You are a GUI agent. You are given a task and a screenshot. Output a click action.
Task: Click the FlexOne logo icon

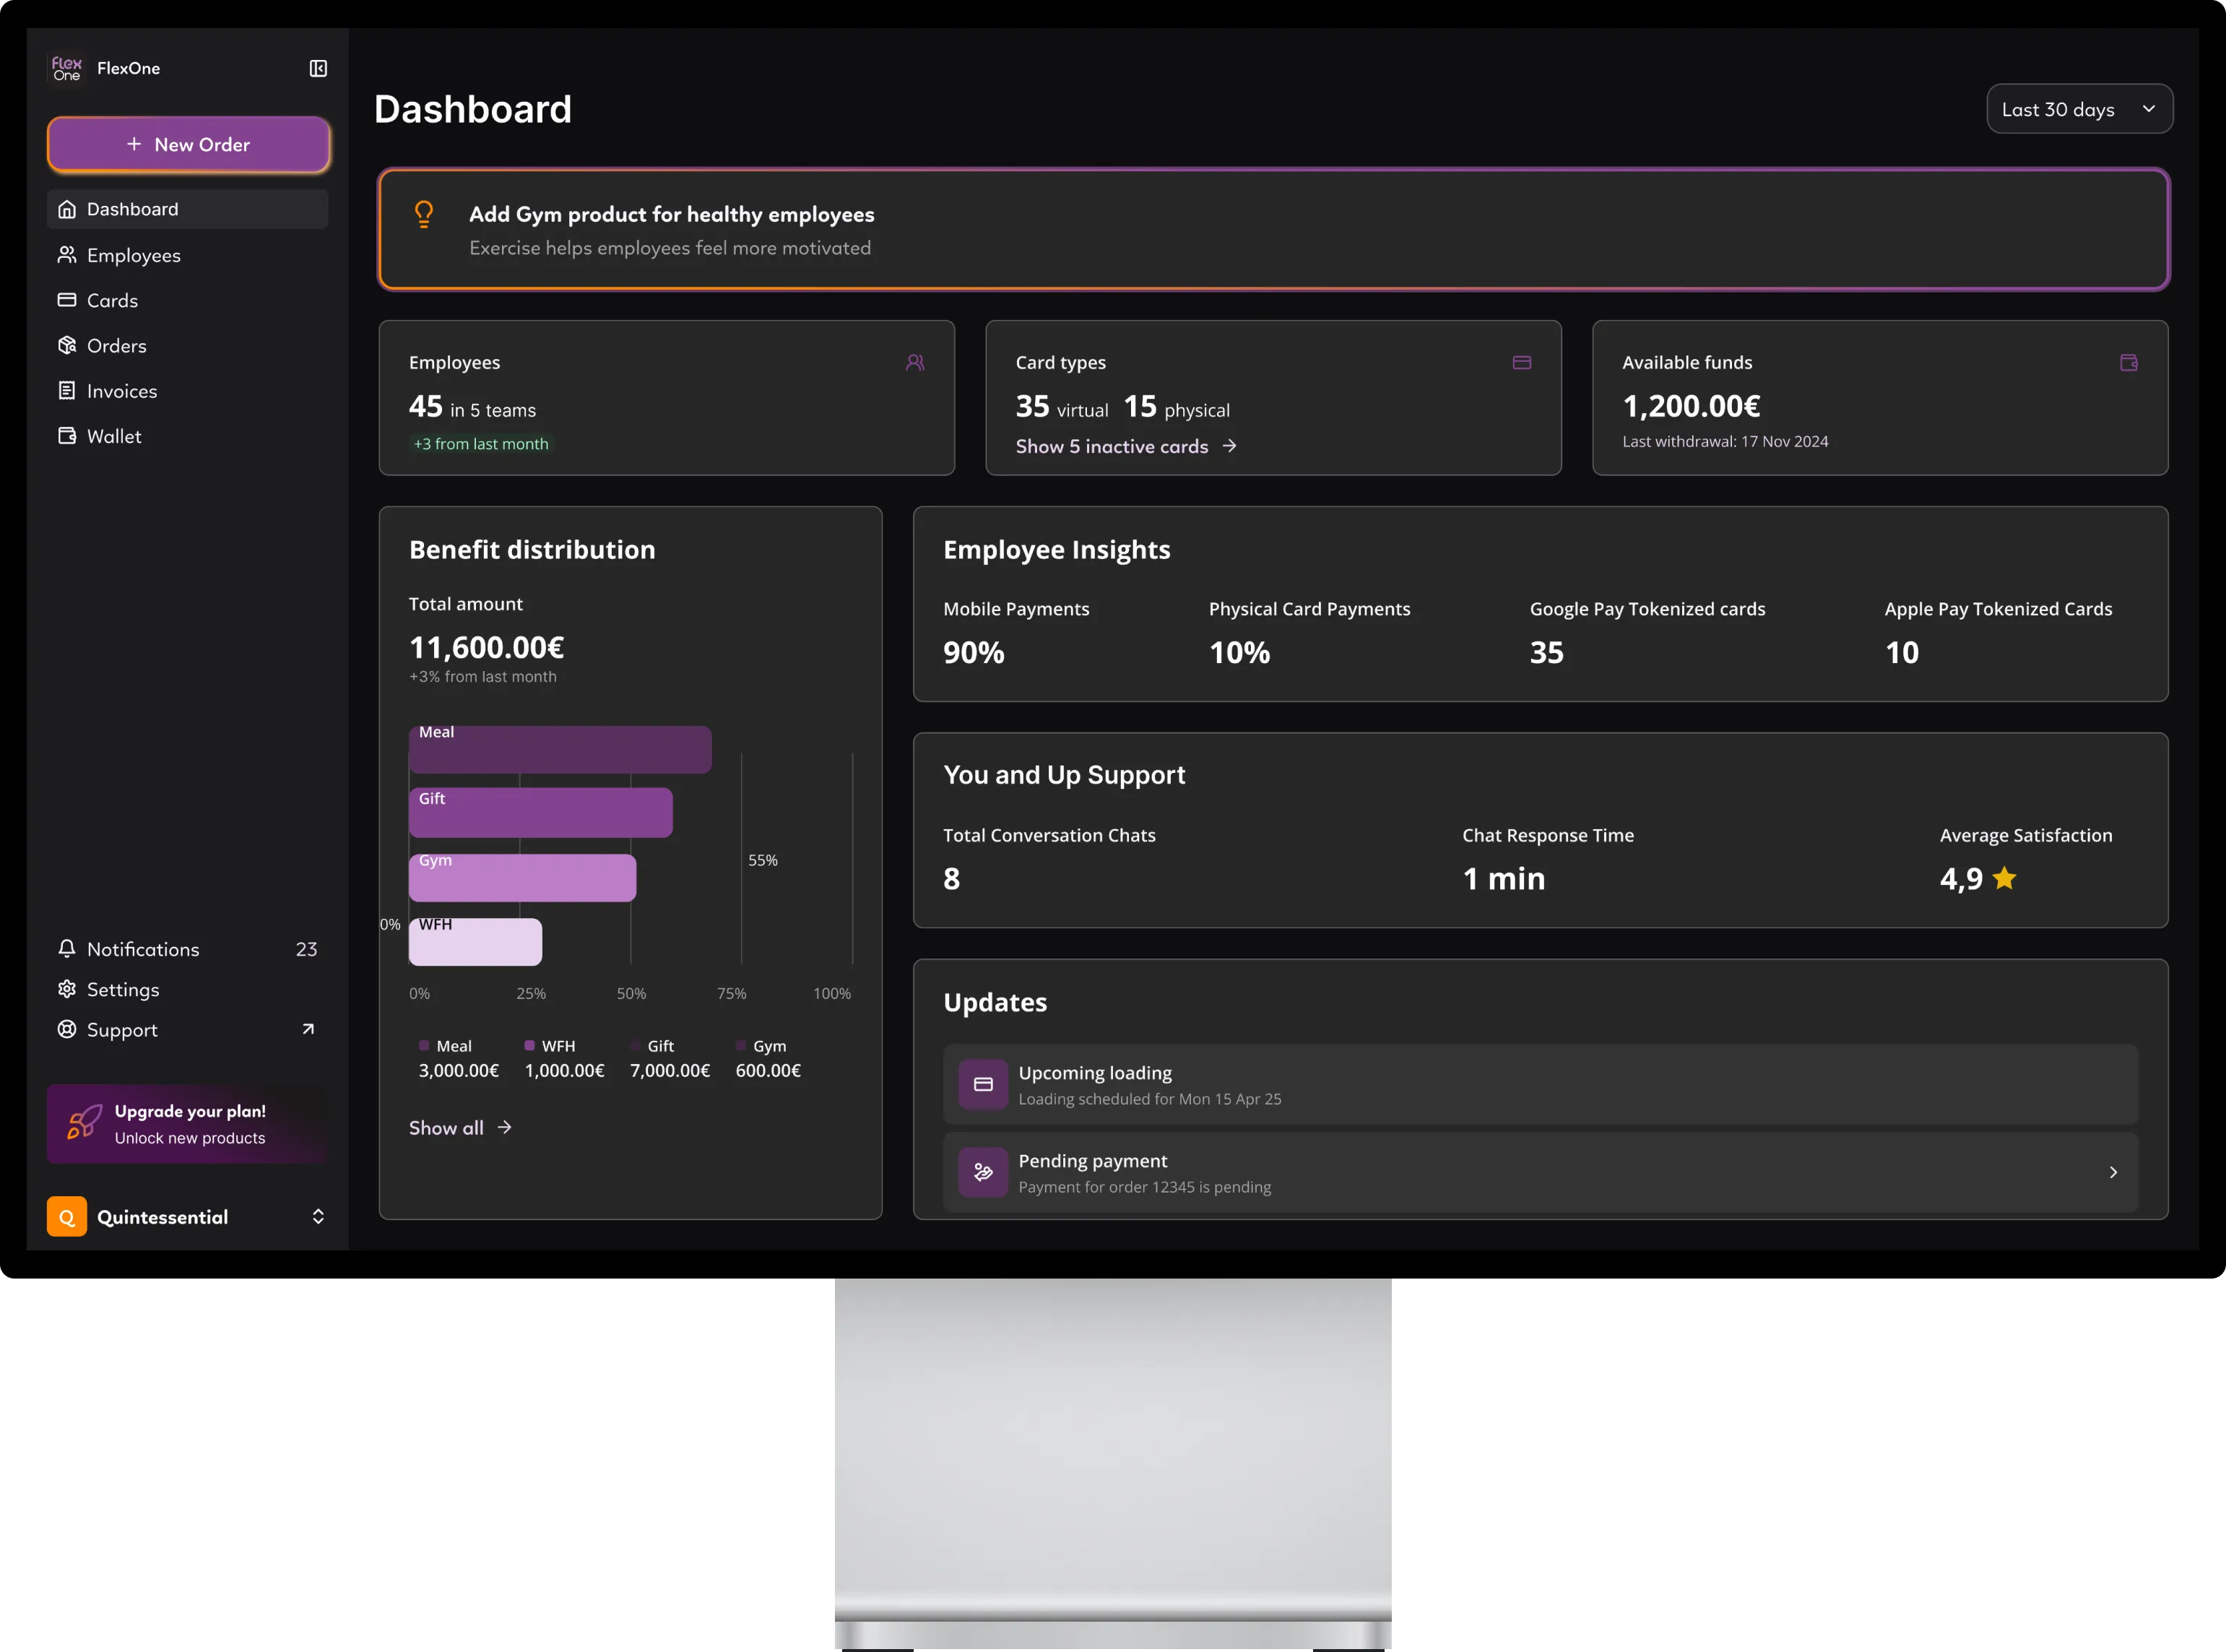click(x=67, y=68)
